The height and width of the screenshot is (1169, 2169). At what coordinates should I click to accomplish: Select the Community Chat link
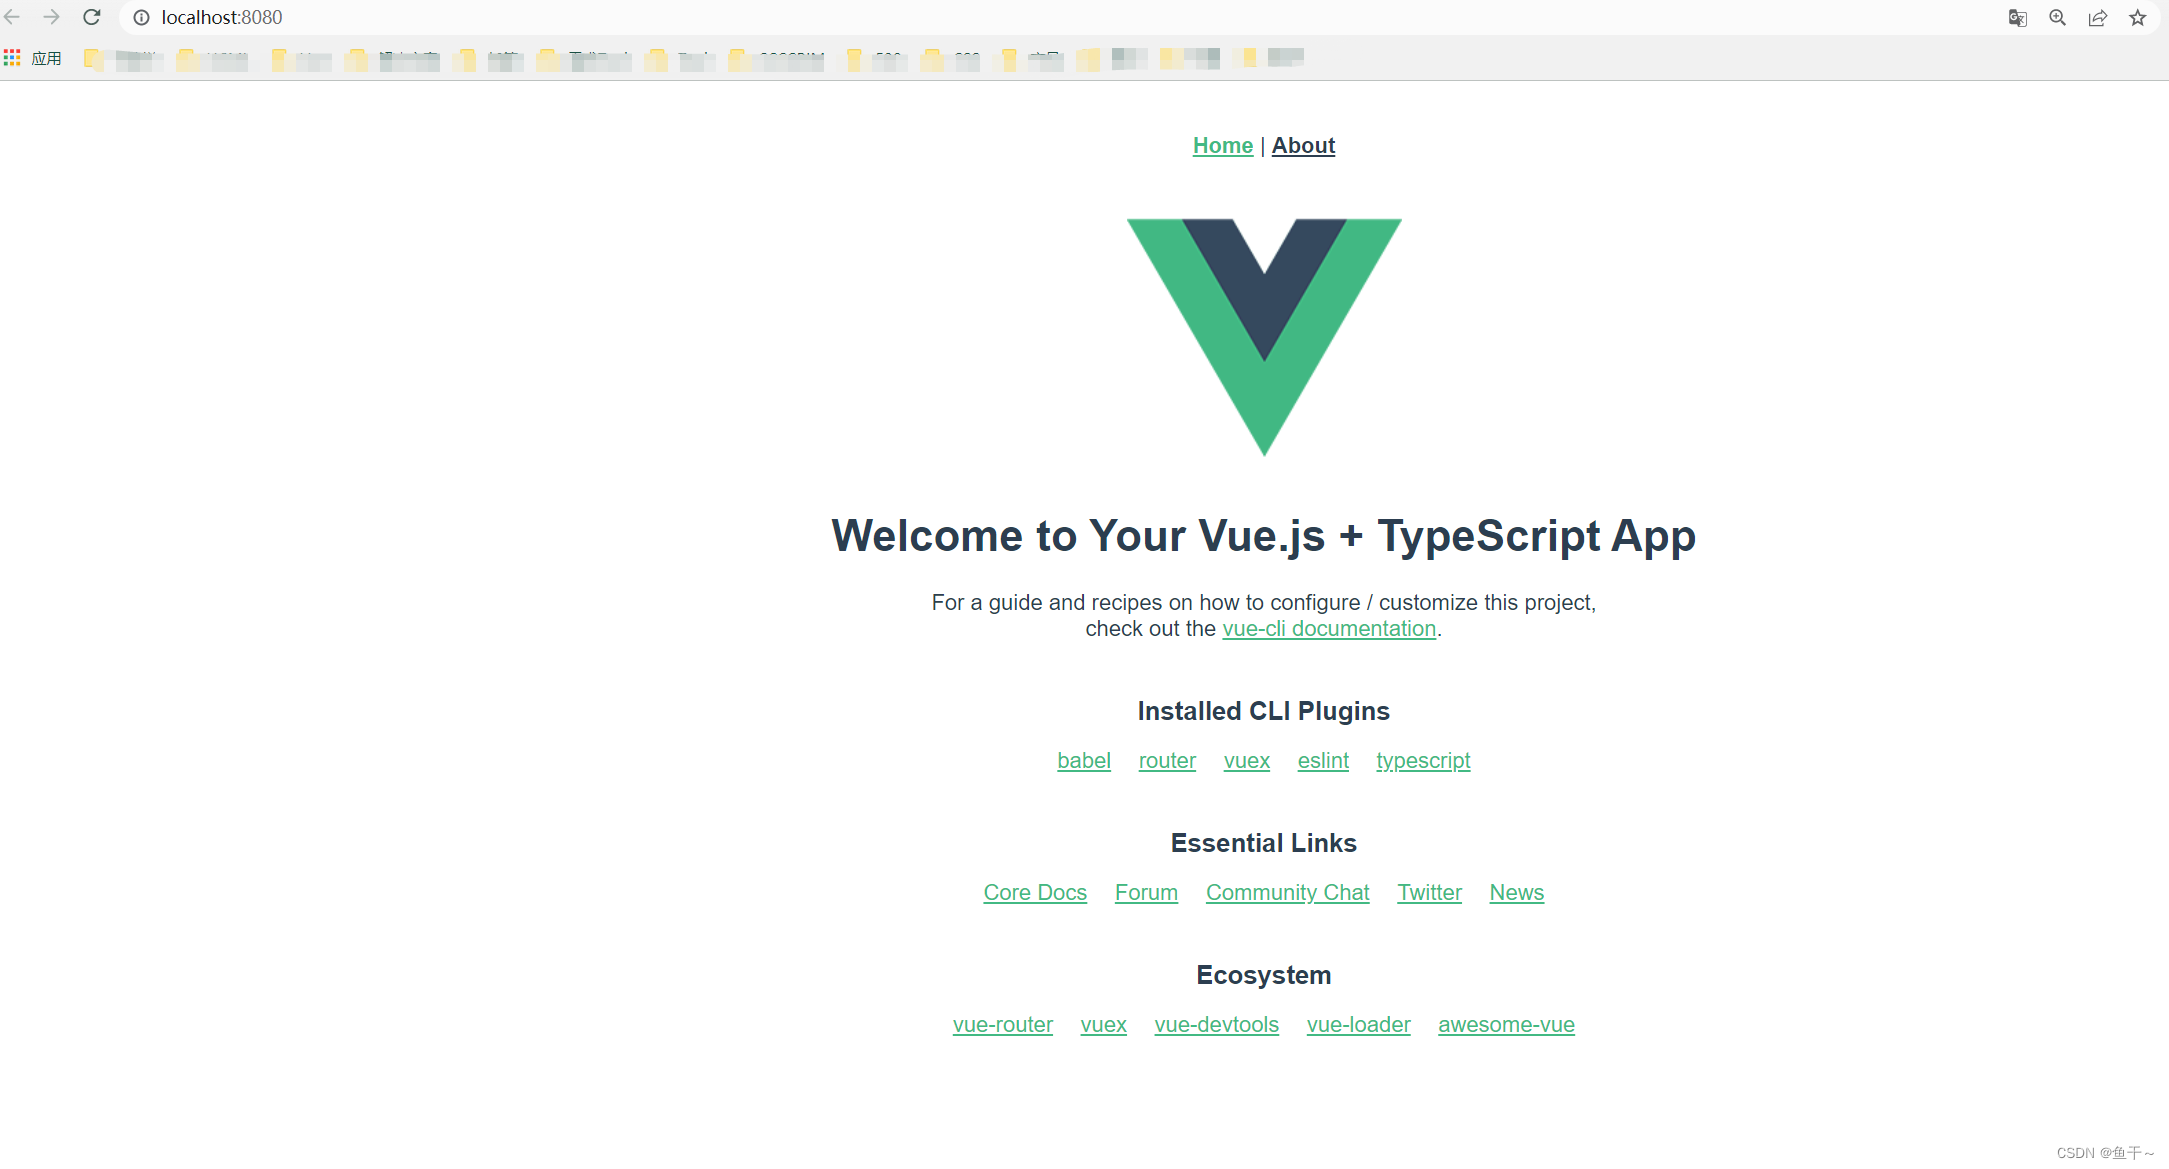coord(1285,893)
